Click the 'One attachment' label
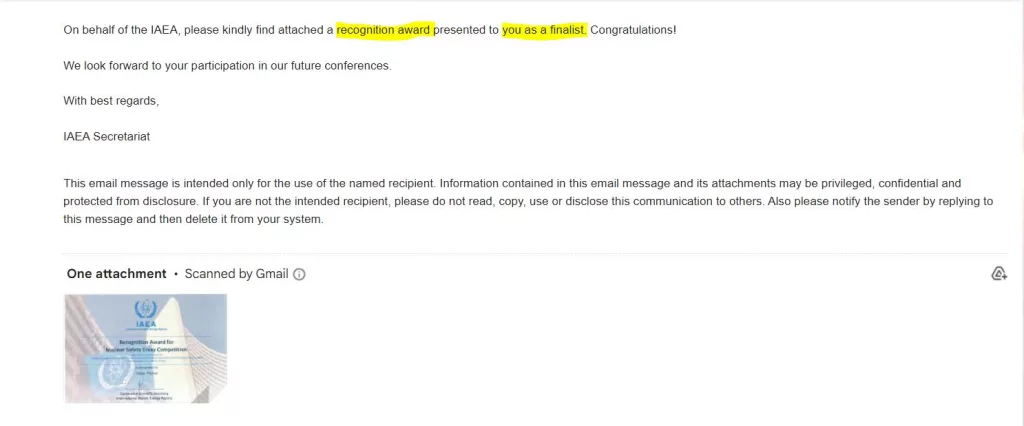This screenshot has height=426, width=1024. [116, 274]
